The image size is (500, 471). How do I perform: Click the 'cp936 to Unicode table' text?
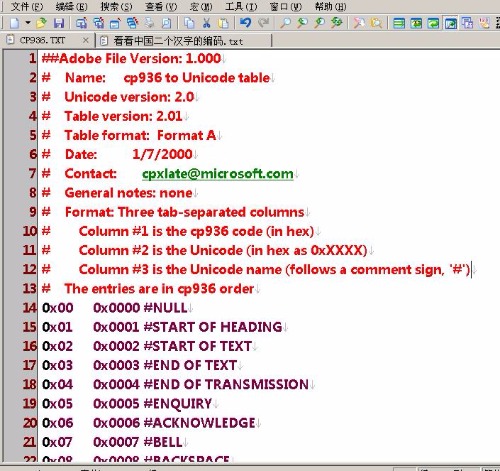[196, 78]
